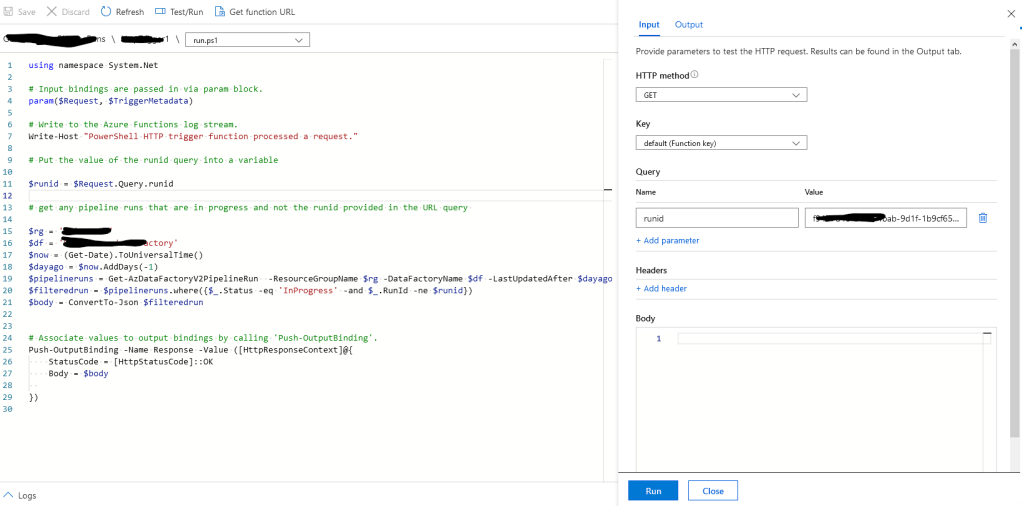Click the Close button
Viewport: 1022px width, 506px height.
click(x=713, y=491)
